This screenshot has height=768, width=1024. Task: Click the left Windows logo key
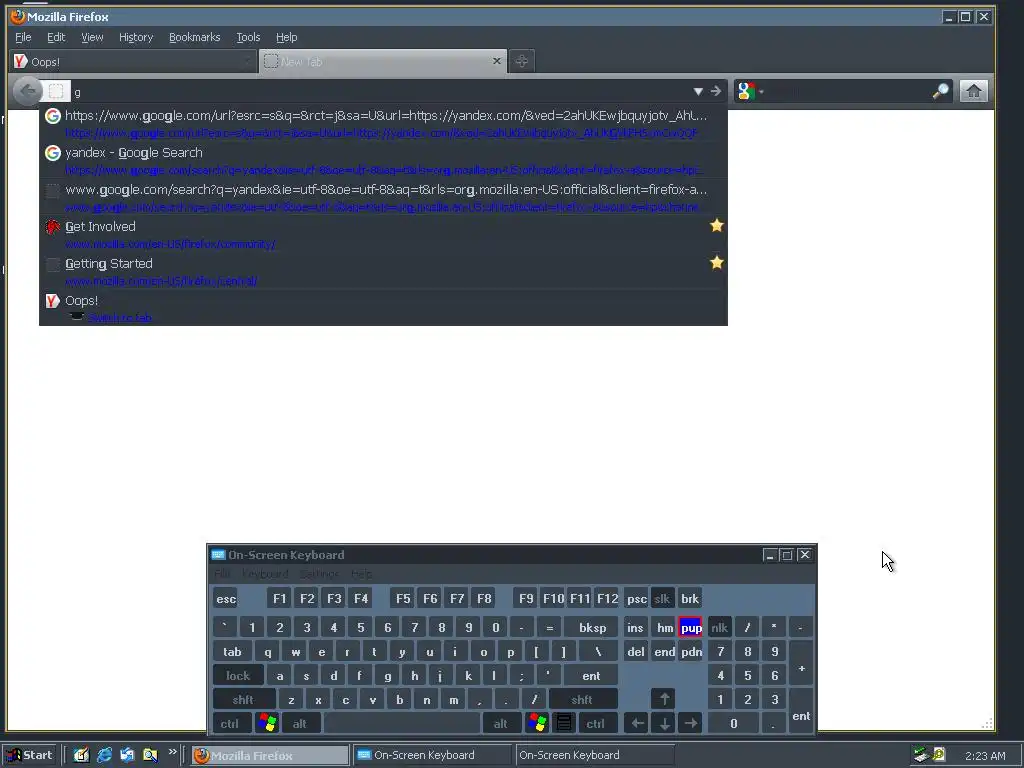267,723
